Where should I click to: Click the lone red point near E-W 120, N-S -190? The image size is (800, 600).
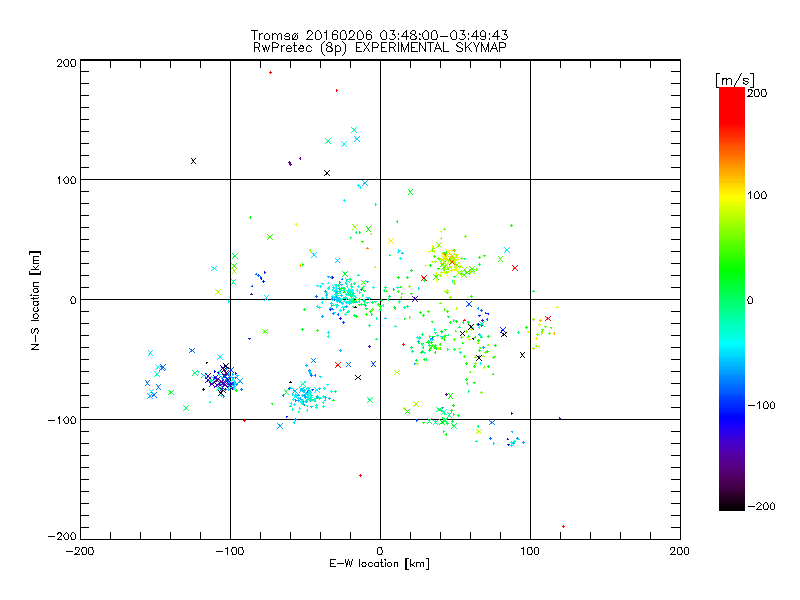coord(563,527)
